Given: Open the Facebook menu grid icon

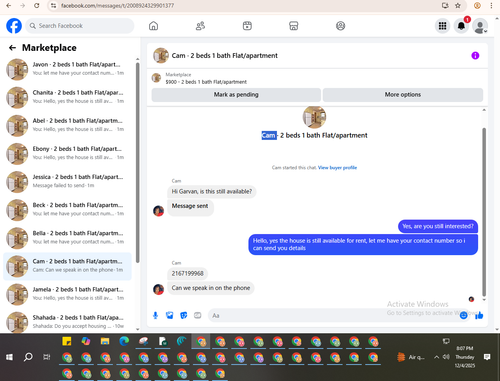Looking at the screenshot, I should (442, 26).
